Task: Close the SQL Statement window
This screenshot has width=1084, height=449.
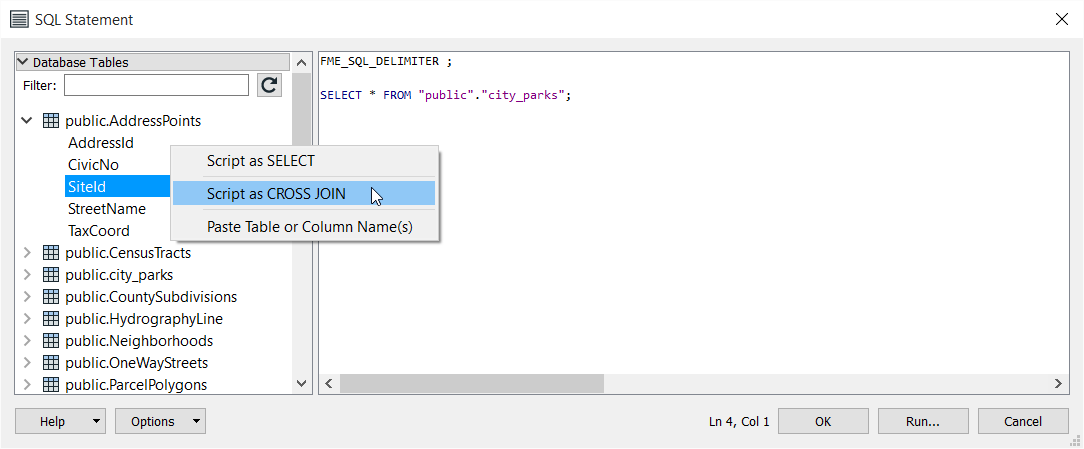Action: 1062,19
